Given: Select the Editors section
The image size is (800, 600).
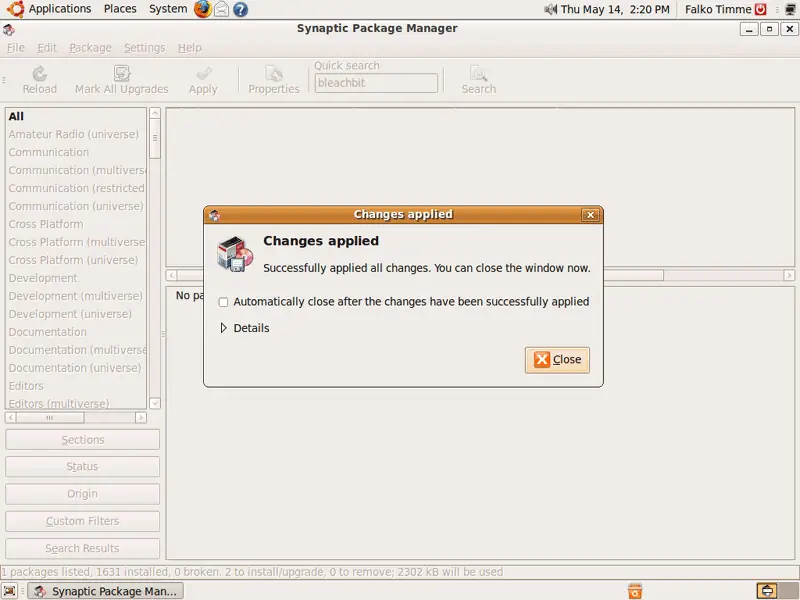Looking at the screenshot, I should click(77, 386).
